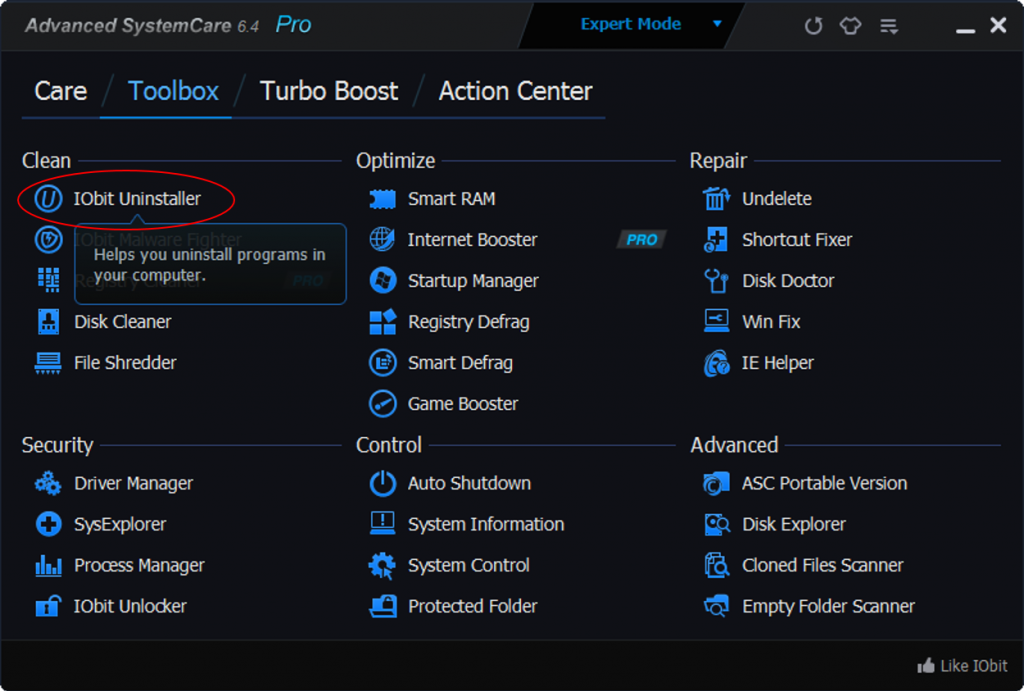Launch the Auto Shutdown power icon
This screenshot has width=1024, height=691.
click(x=382, y=484)
